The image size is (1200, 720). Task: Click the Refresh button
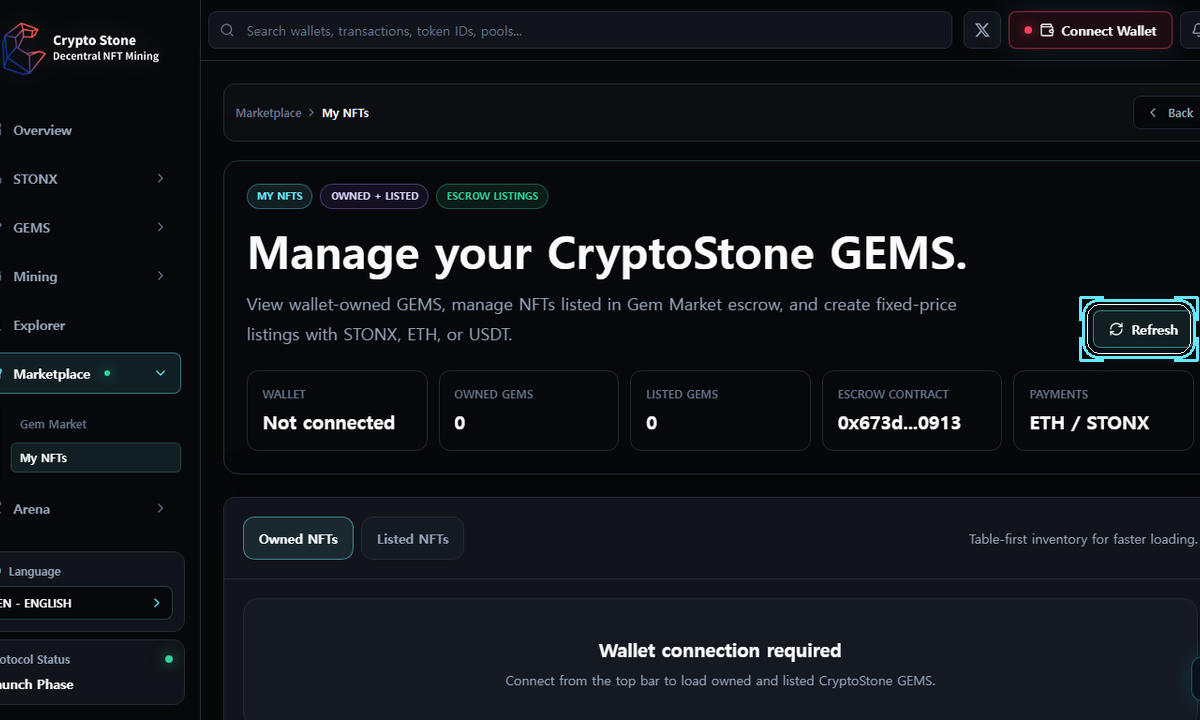1141,329
